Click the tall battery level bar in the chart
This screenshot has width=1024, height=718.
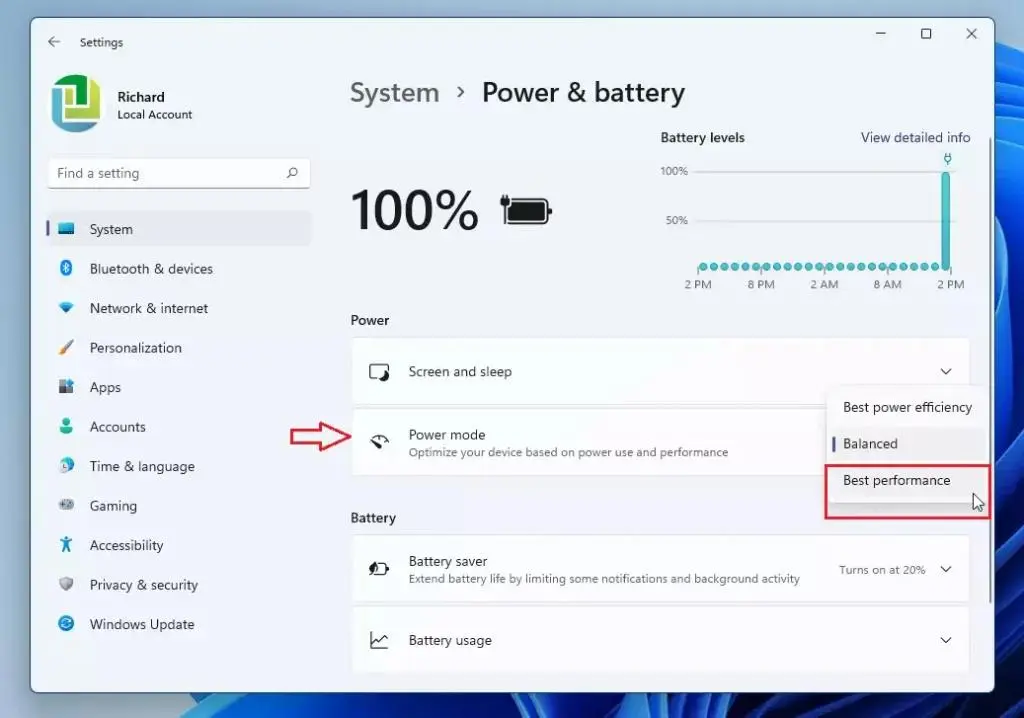946,220
